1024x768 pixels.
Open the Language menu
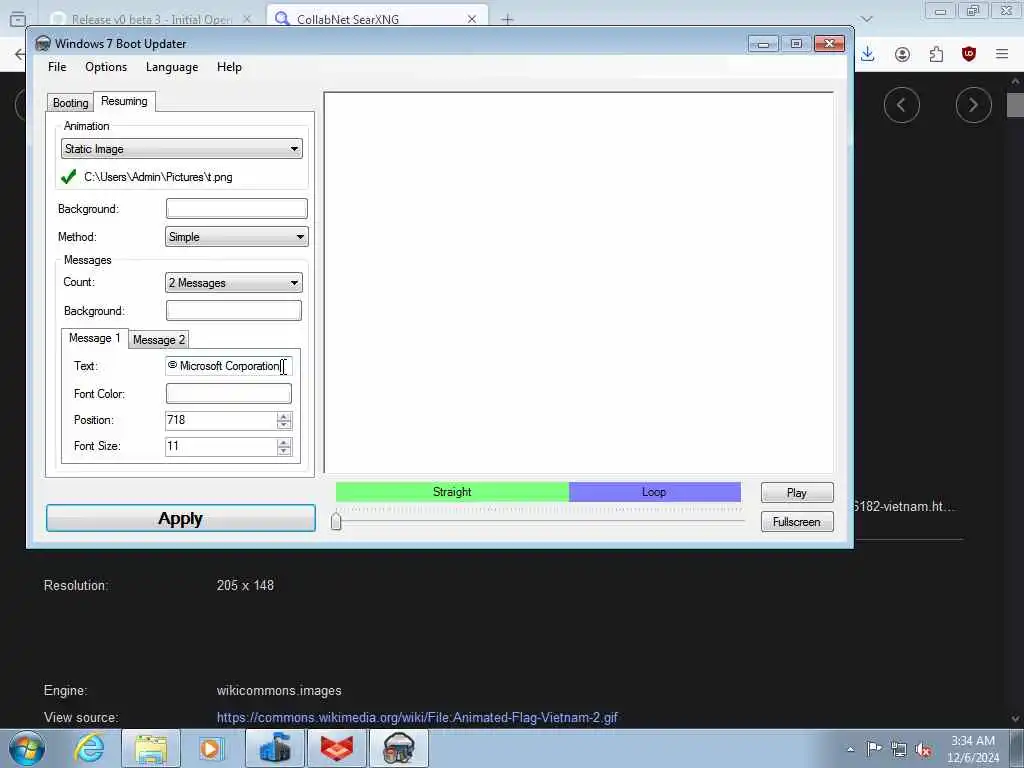pyautogui.click(x=172, y=67)
